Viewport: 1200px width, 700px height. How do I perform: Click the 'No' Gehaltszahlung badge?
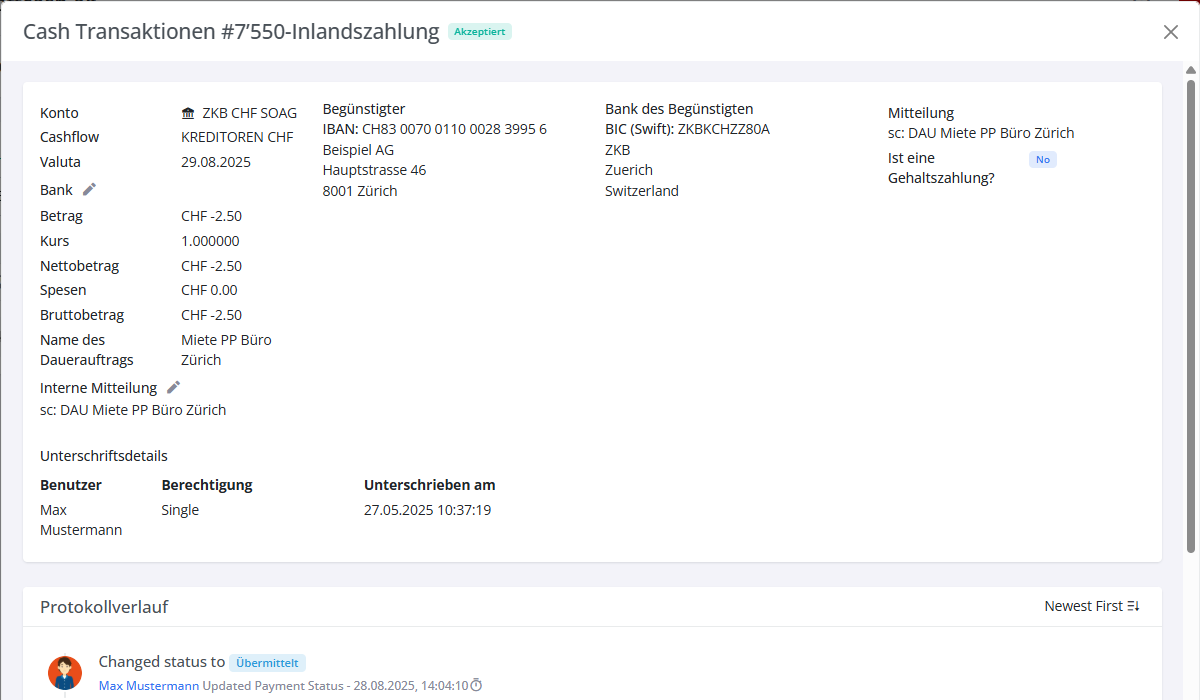point(1042,159)
